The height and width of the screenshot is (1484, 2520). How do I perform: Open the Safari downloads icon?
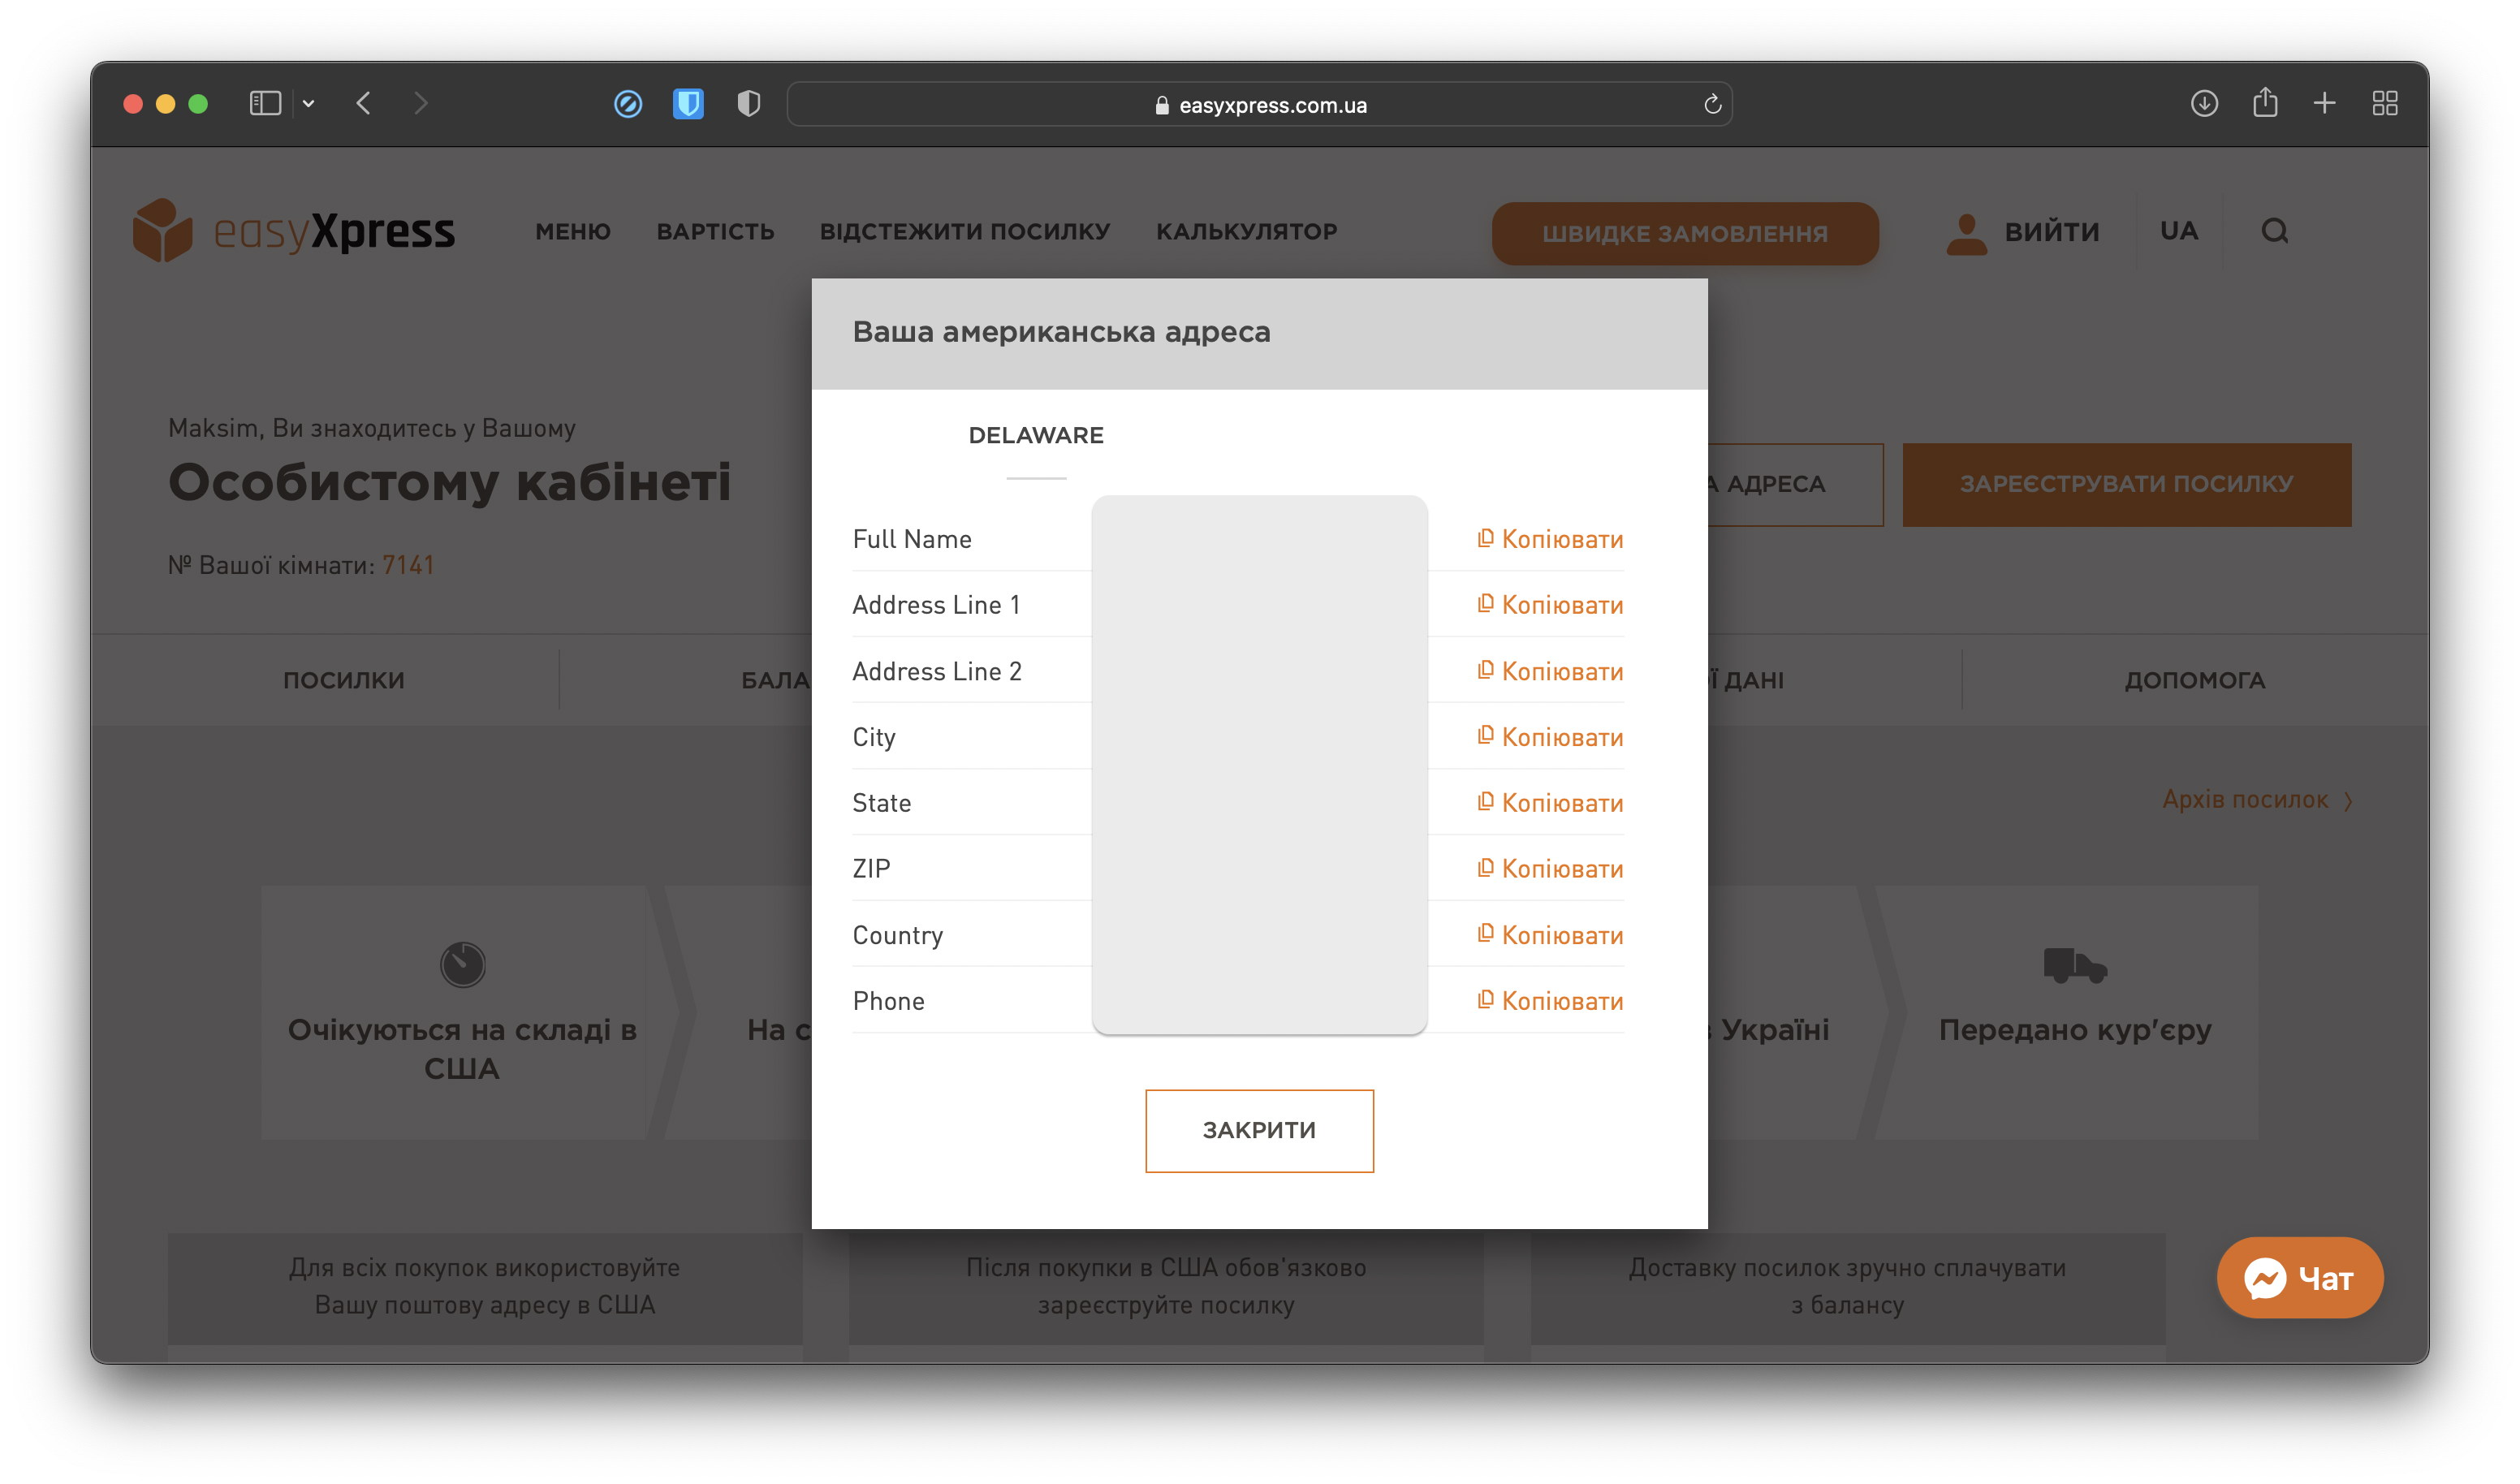[x=2204, y=103]
